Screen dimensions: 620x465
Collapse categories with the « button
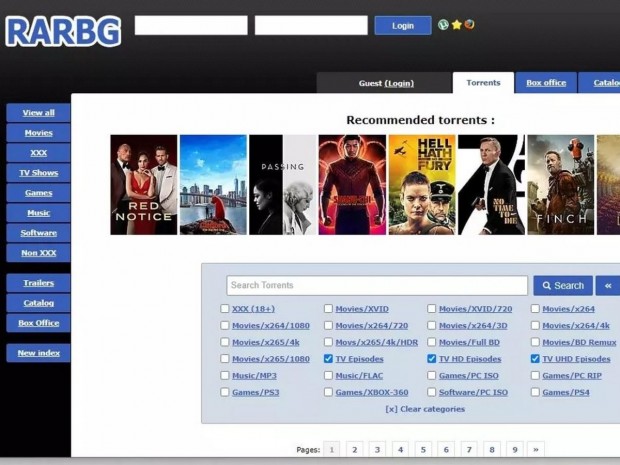[x=608, y=285]
